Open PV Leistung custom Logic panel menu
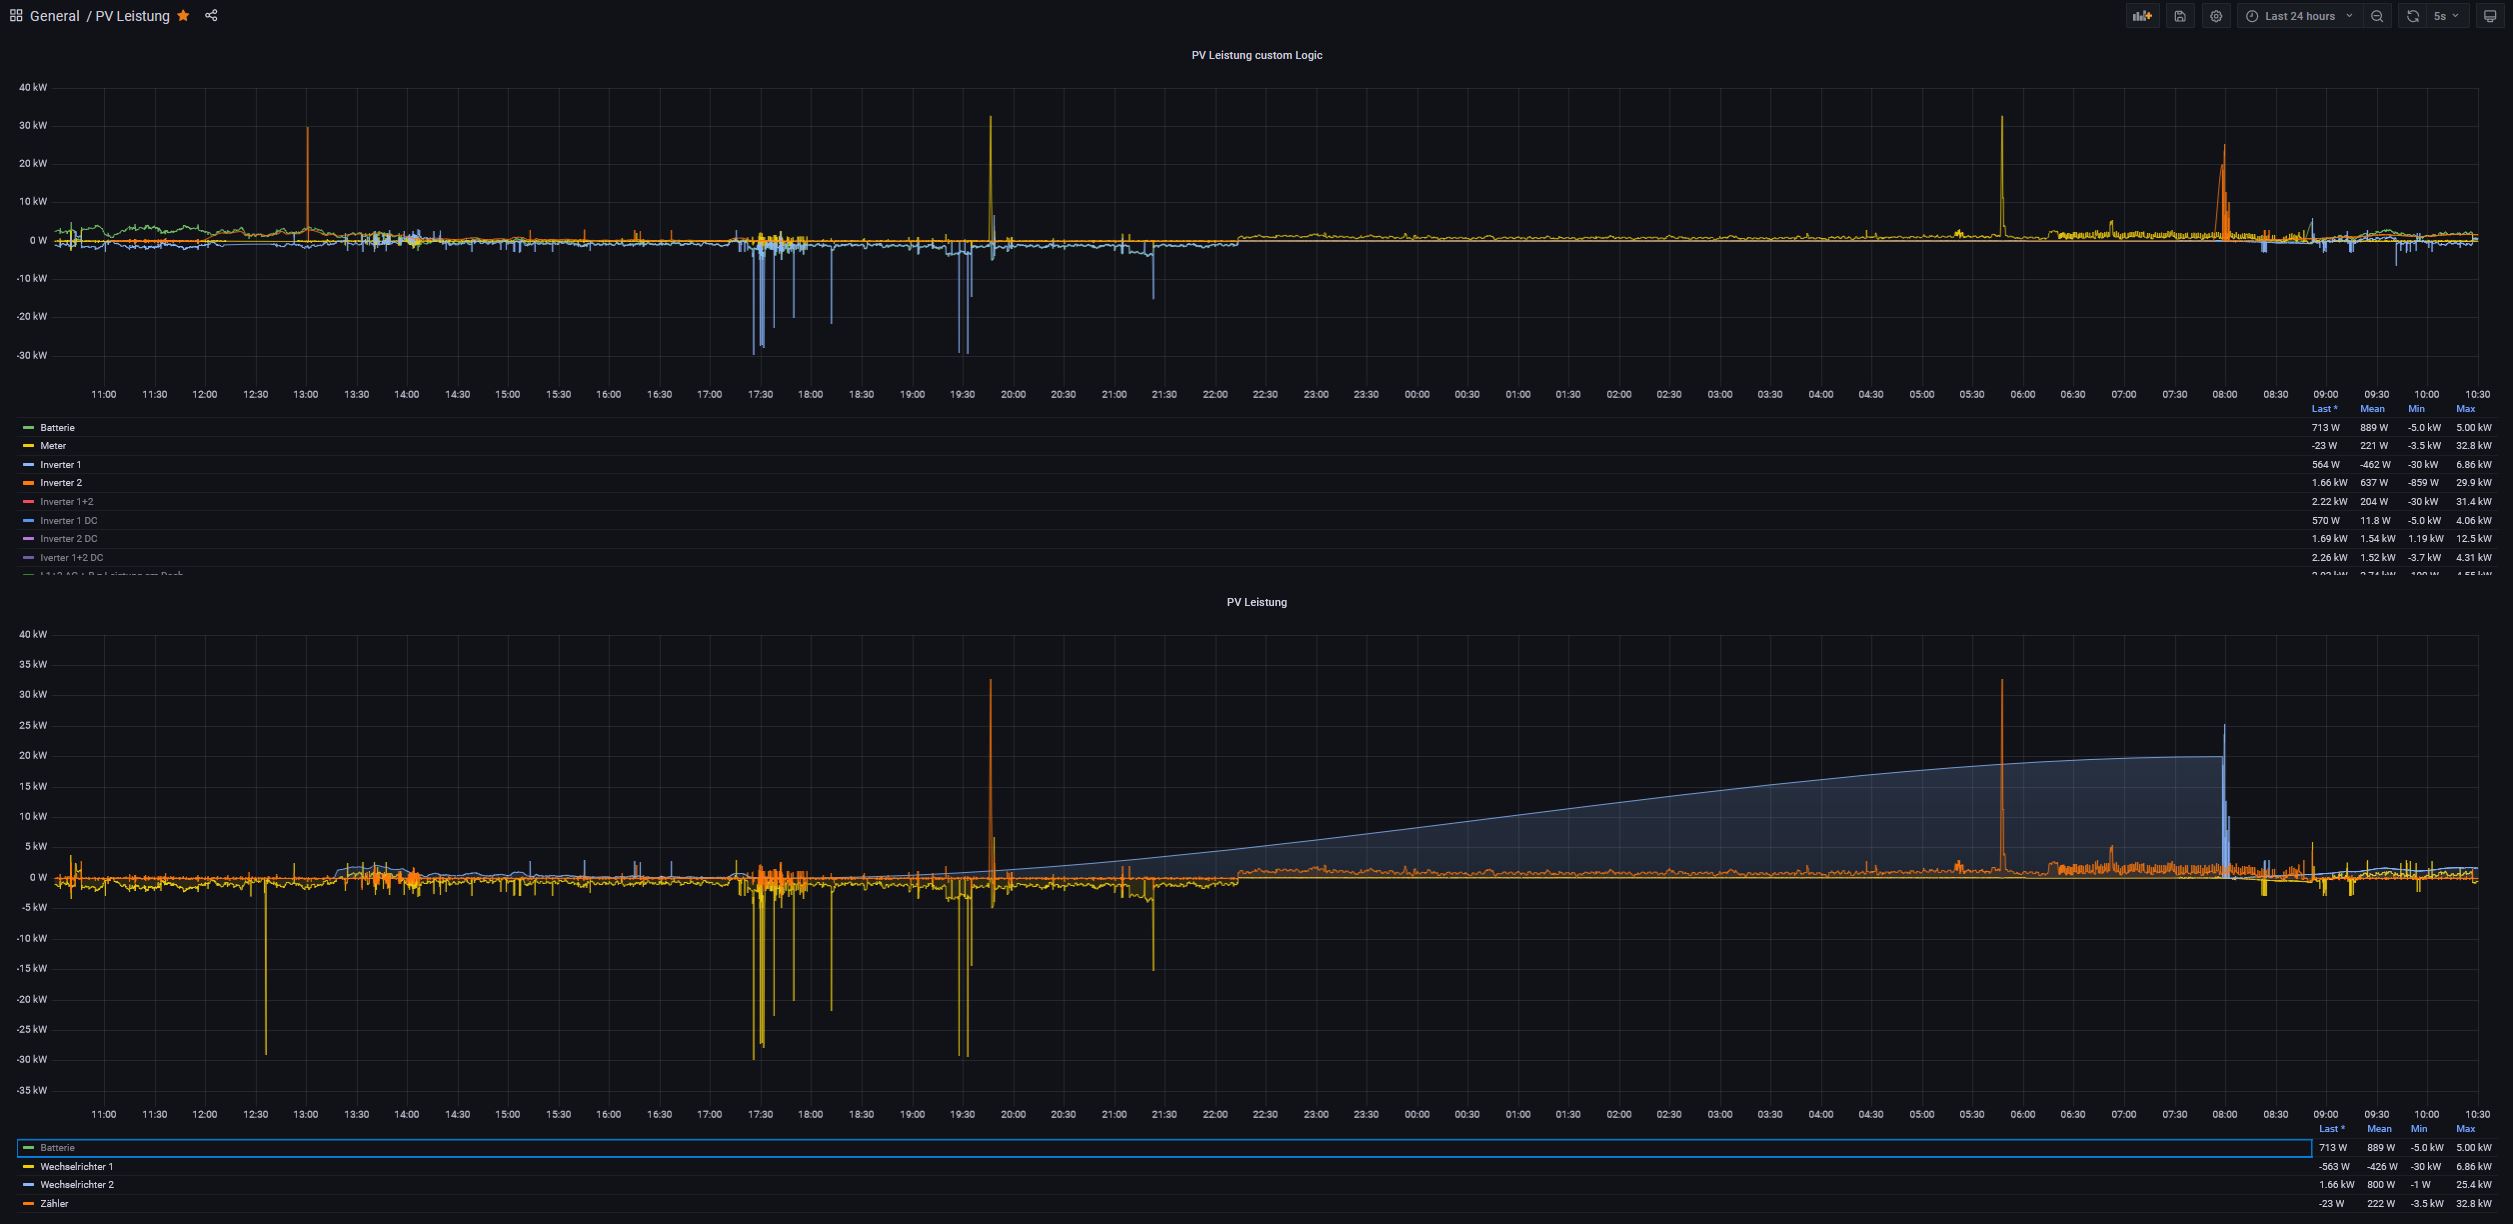 click(1256, 55)
